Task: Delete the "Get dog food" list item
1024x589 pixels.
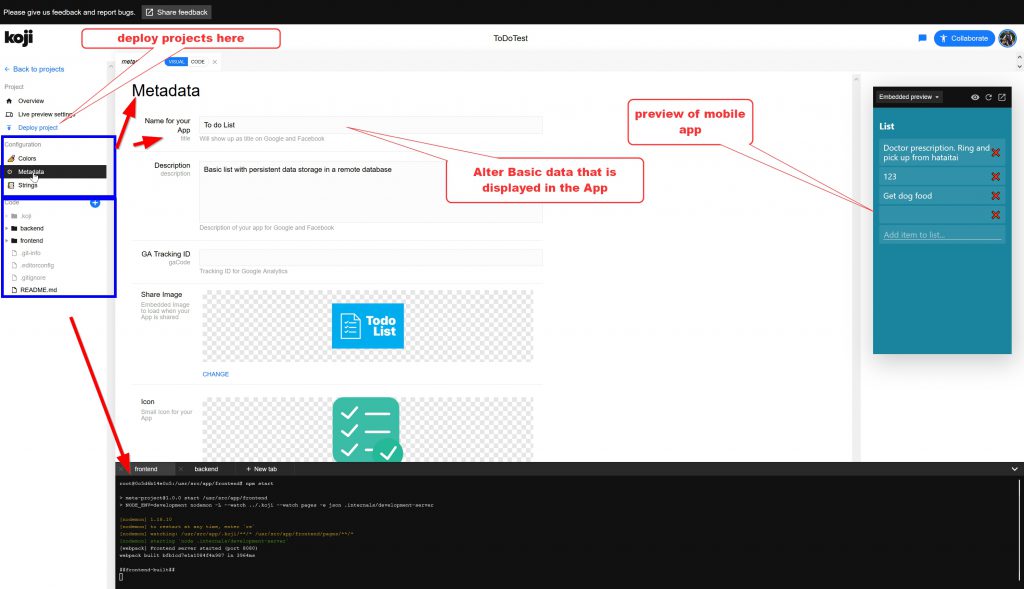Action: click(995, 196)
